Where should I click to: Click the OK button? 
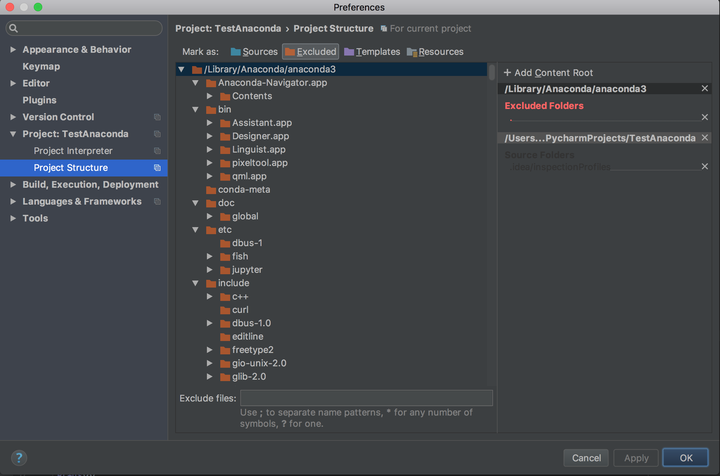pos(686,458)
